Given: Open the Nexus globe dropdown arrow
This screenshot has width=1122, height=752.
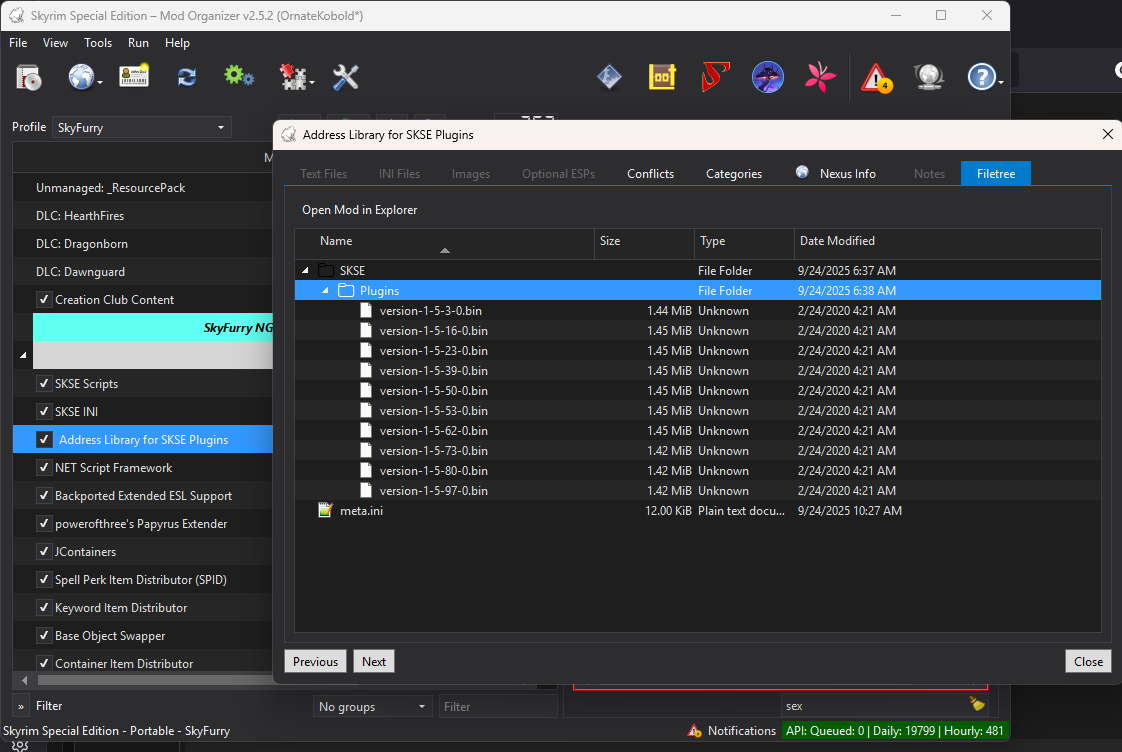Looking at the screenshot, I should click(x=100, y=83).
